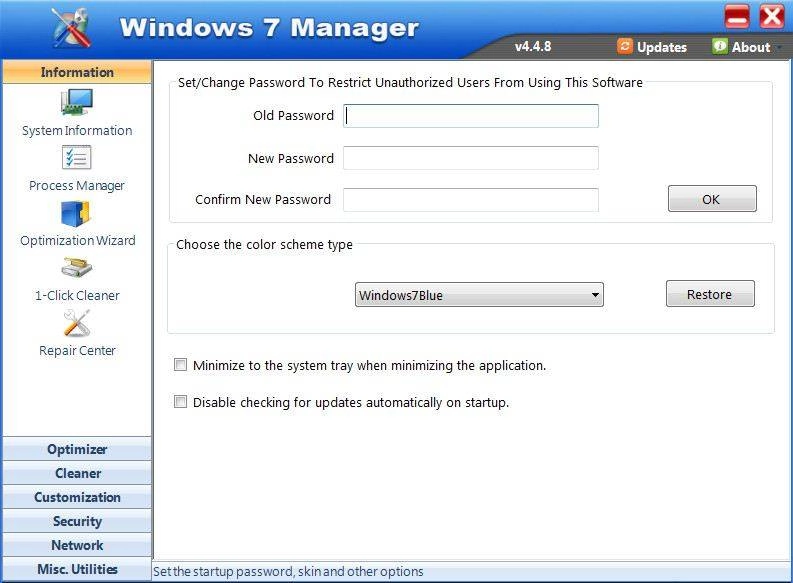Open the Misc. Utilities section
The image size is (793, 583).
click(x=77, y=569)
